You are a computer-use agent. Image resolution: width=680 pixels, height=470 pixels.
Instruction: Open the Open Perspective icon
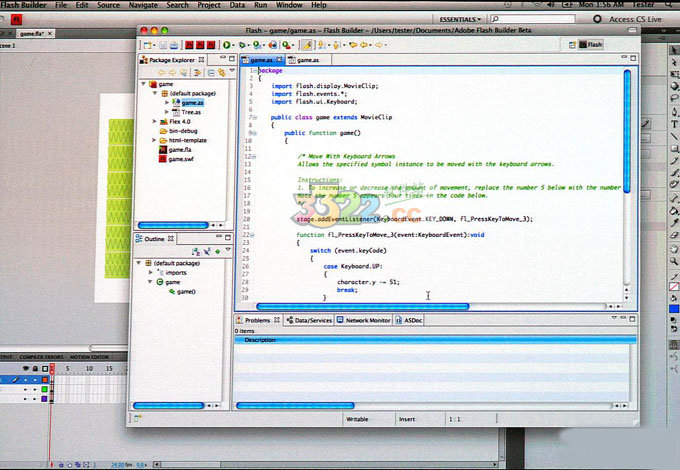(572, 45)
